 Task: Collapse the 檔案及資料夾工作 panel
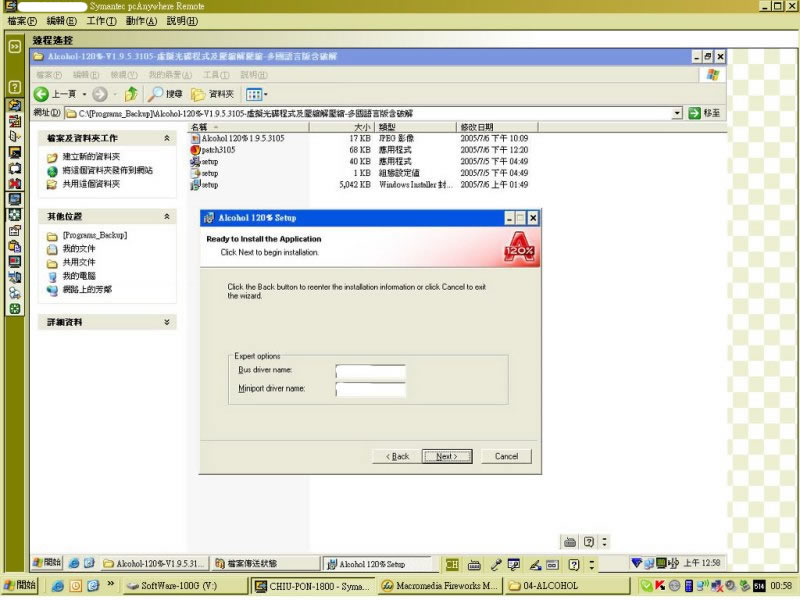click(x=167, y=138)
